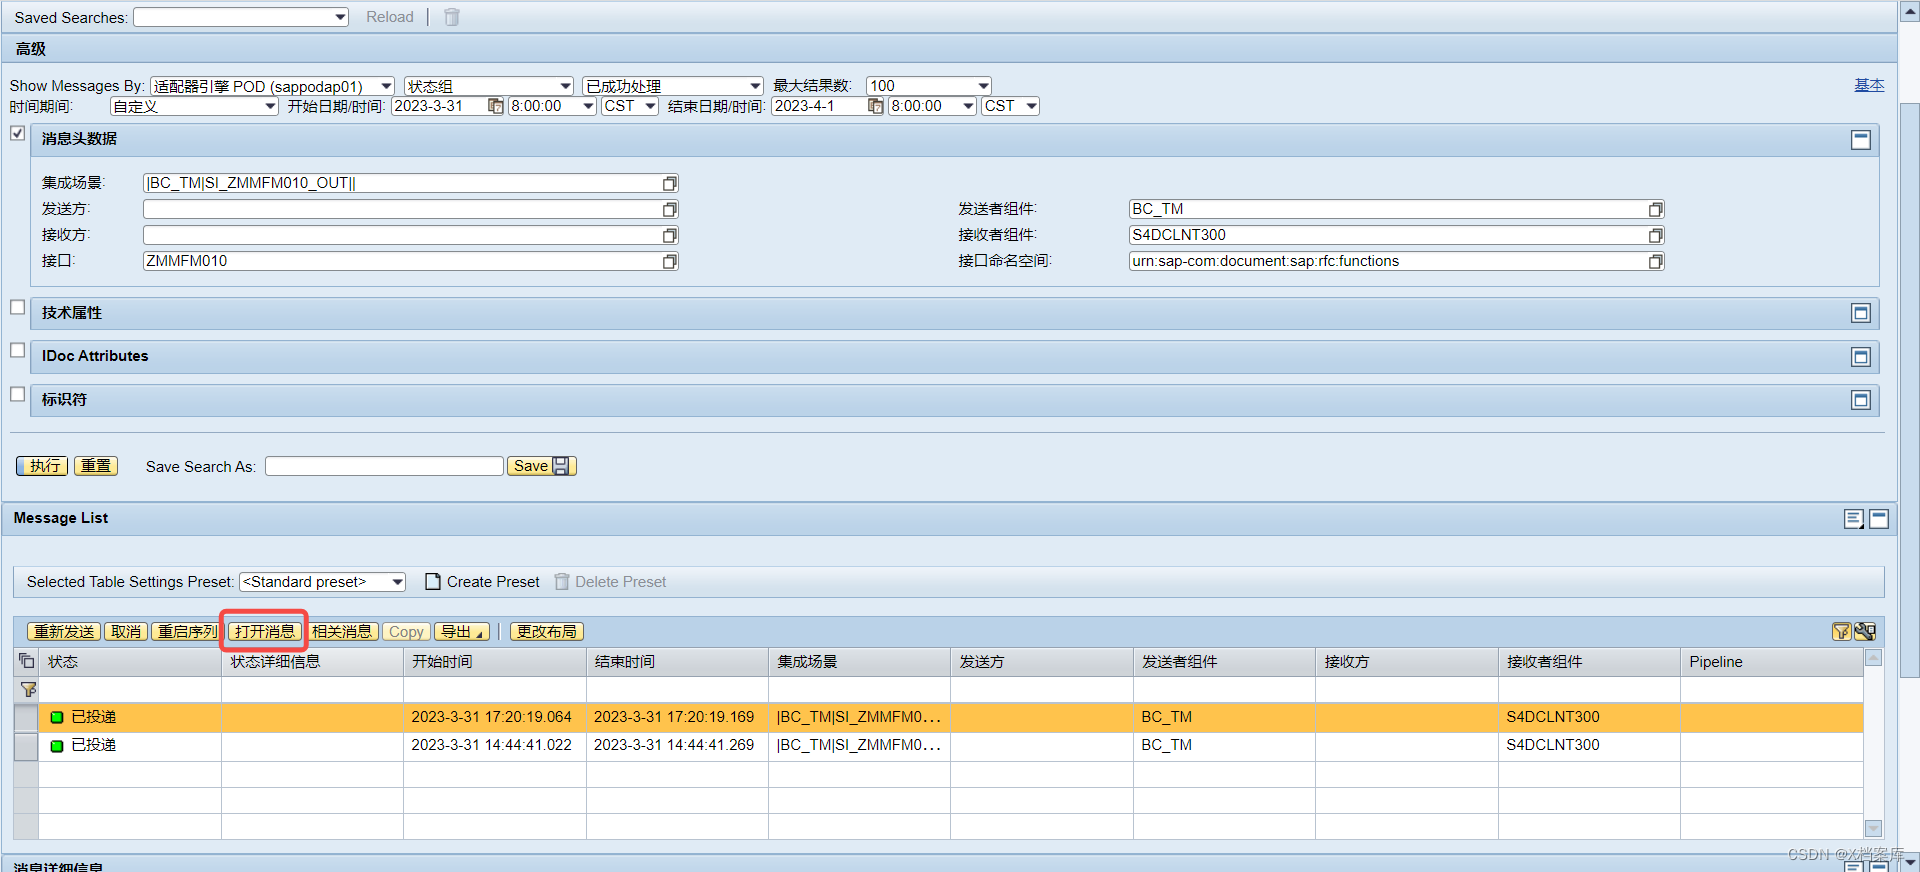Open value help for 接收方 field
Image resolution: width=1920 pixels, height=872 pixels.
pos(670,235)
